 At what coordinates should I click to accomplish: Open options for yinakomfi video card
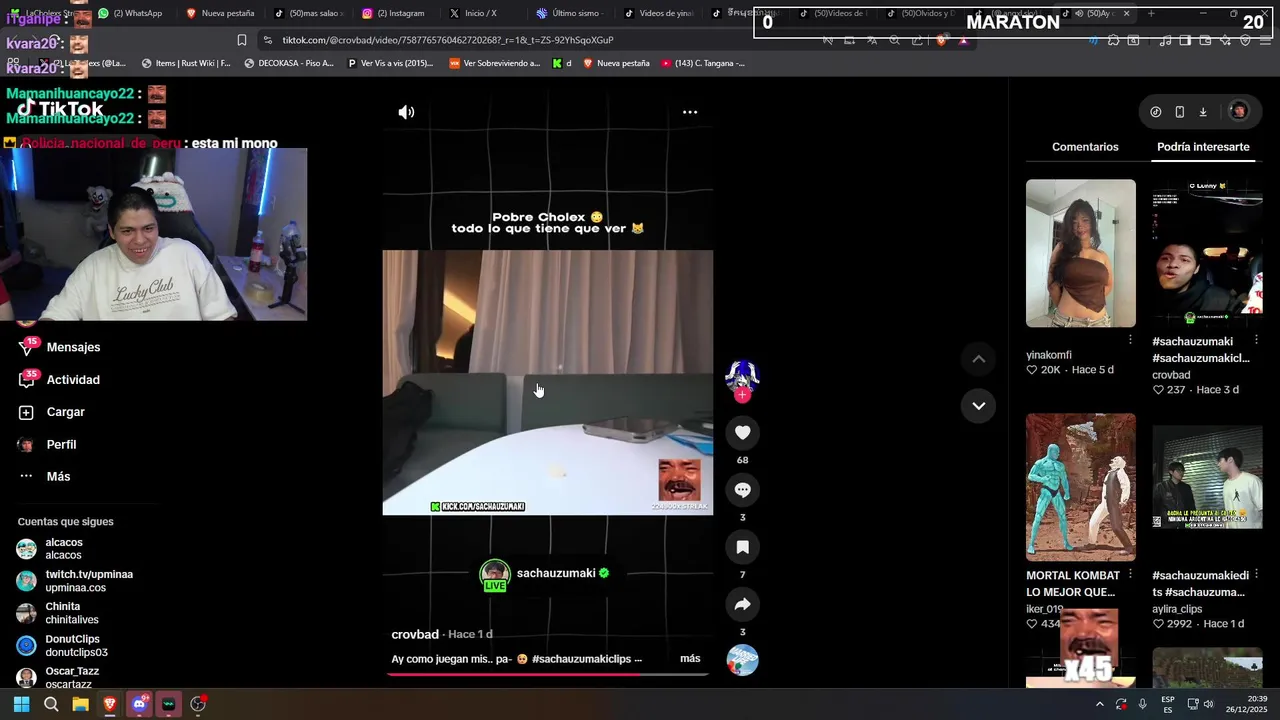click(1130, 340)
